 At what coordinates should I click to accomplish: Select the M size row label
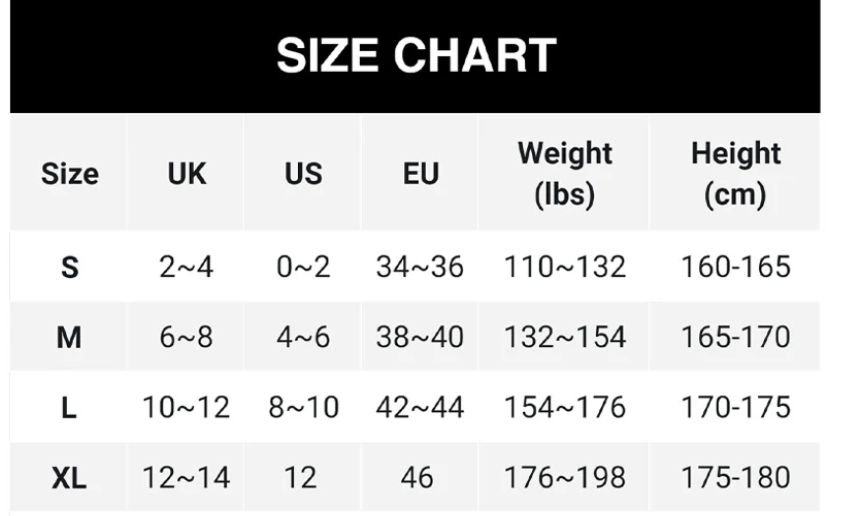click(69, 338)
